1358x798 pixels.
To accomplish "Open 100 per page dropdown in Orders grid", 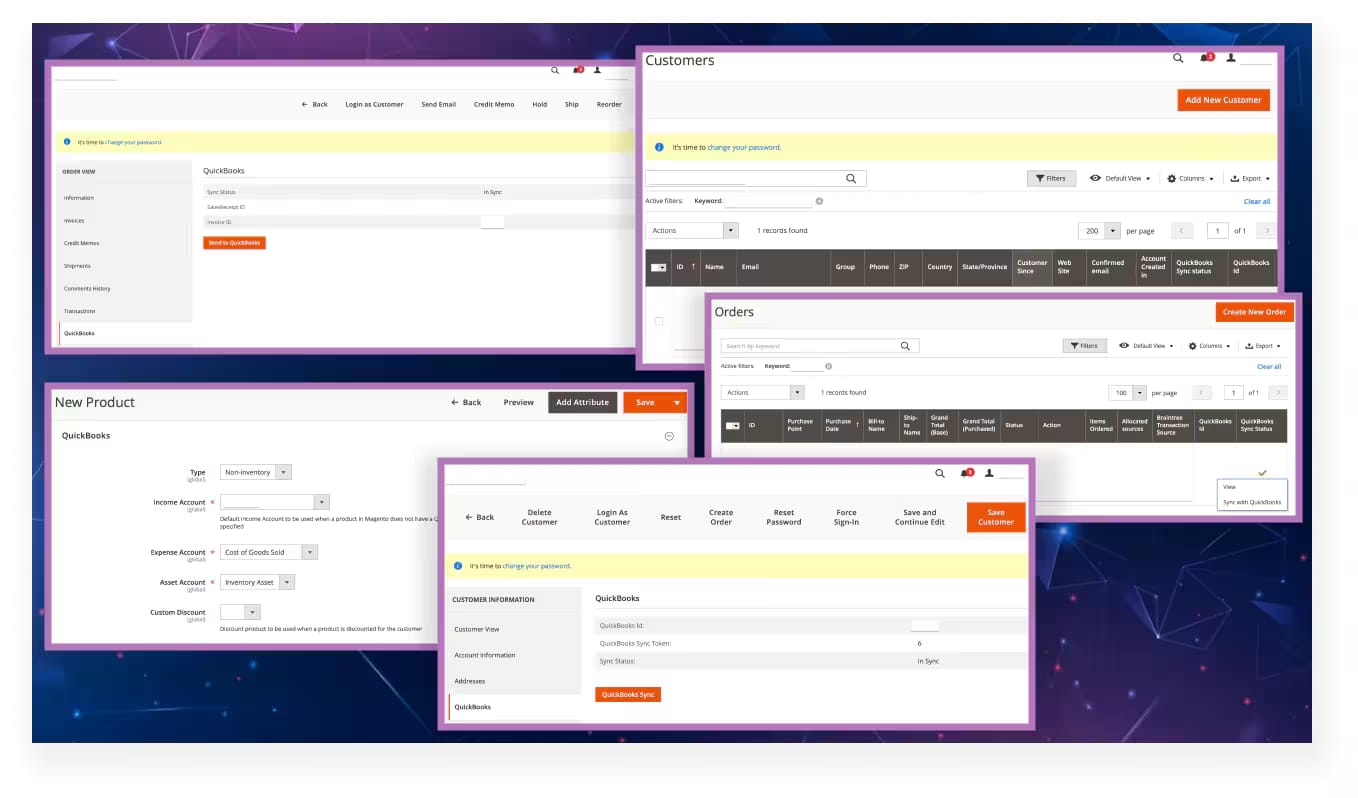I will [x=1128, y=393].
